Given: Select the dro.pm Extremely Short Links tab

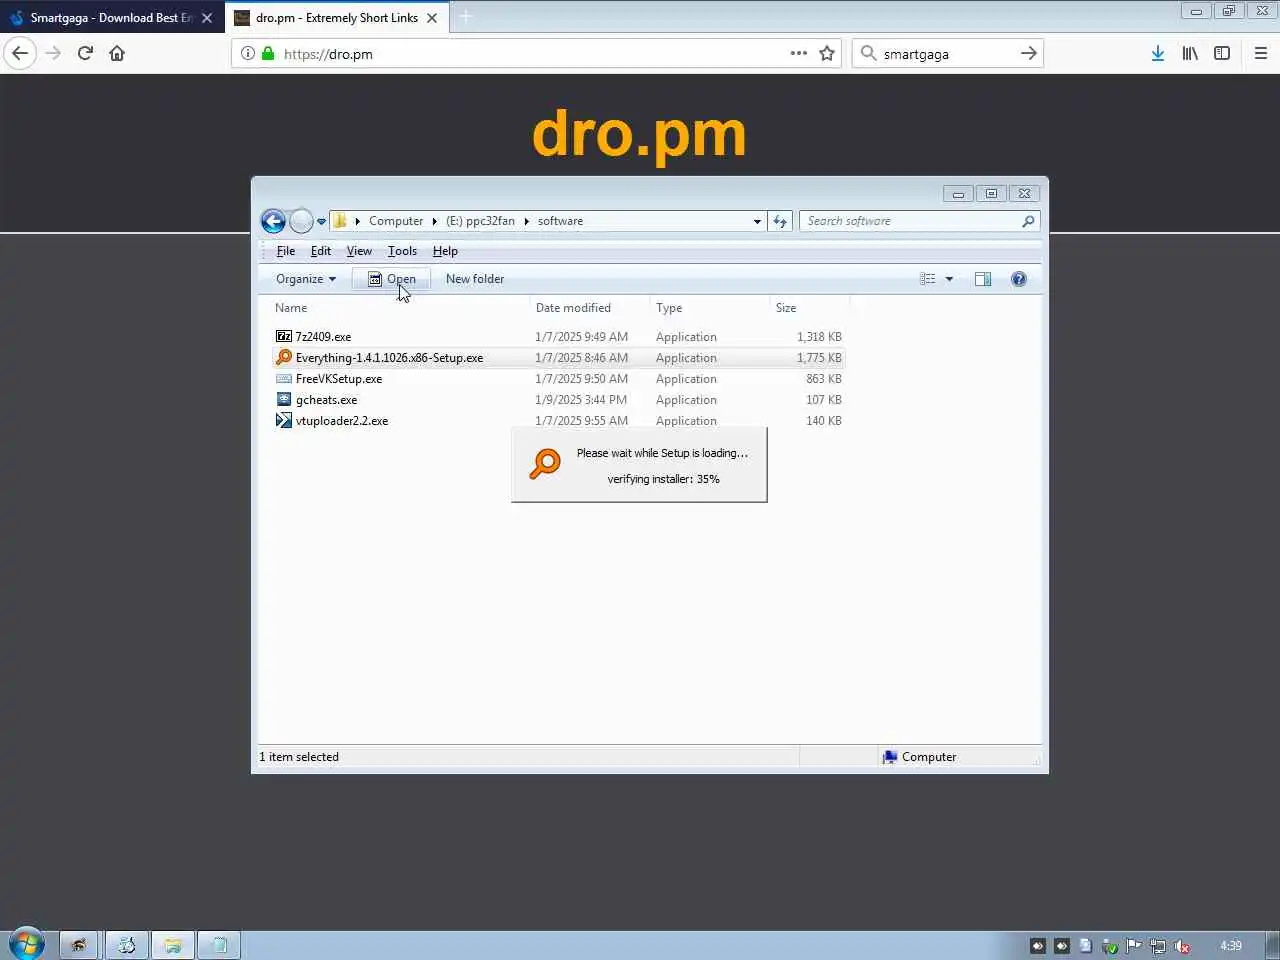Looking at the screenshot, I should coord(337,18).
